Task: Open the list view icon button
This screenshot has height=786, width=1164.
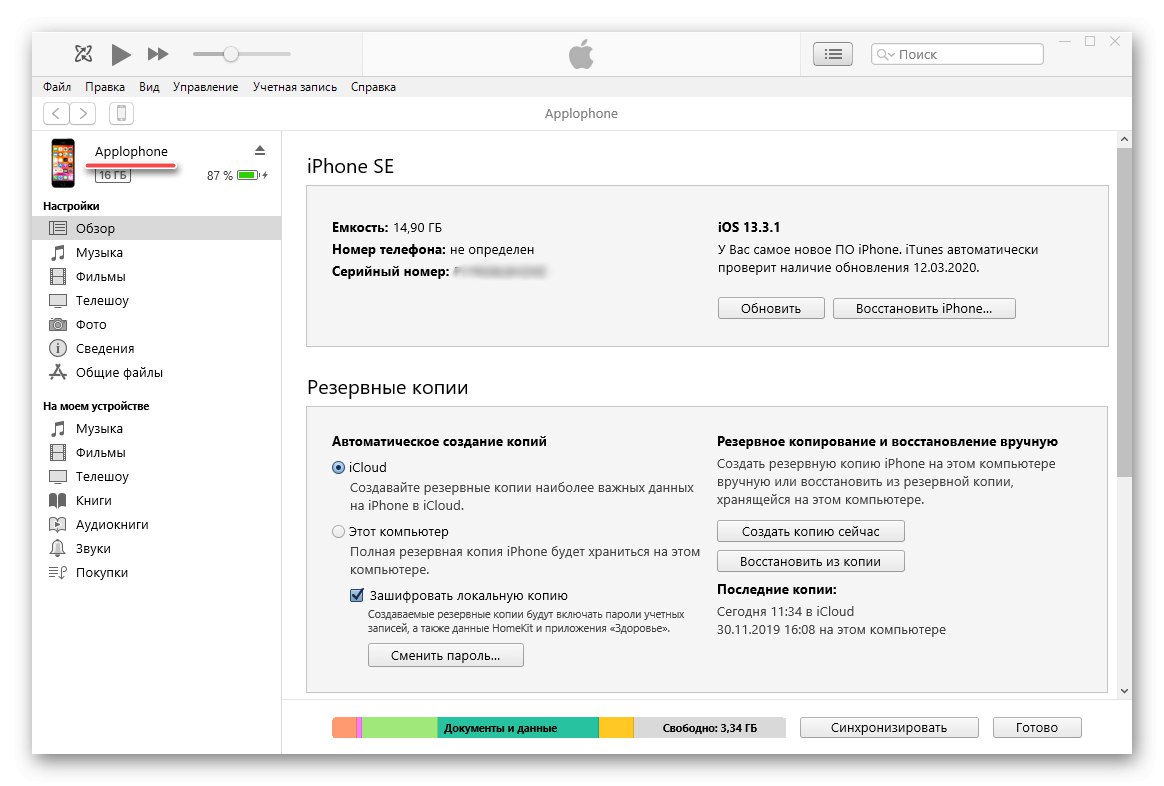Action: tap(832, 54)
